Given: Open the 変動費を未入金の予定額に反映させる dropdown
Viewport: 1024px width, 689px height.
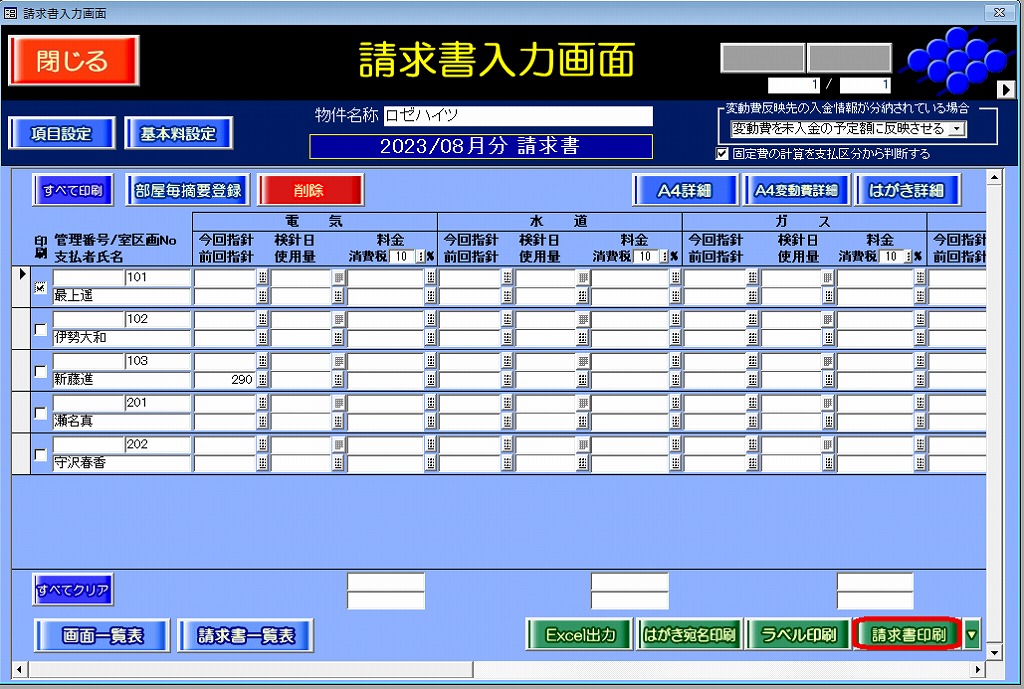Looking at the screenshot, I should (x=958, y=129).
